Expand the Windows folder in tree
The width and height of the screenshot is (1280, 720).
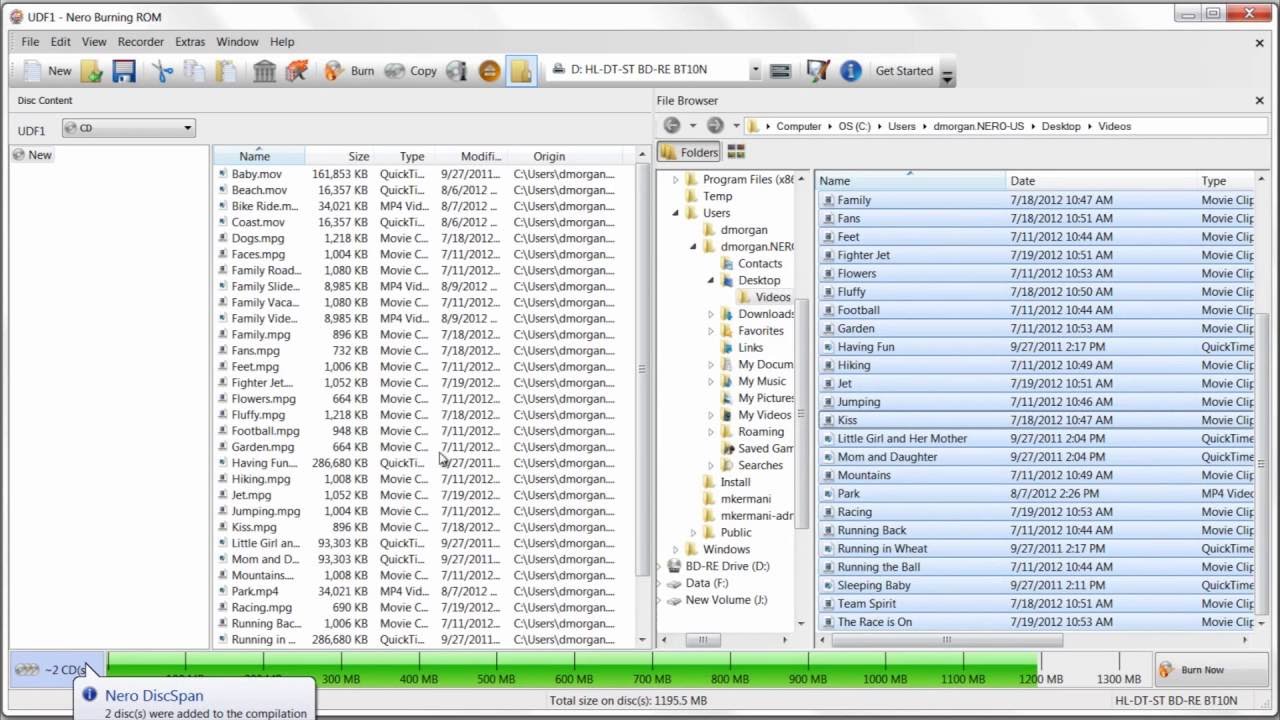(x=675, y=550)
